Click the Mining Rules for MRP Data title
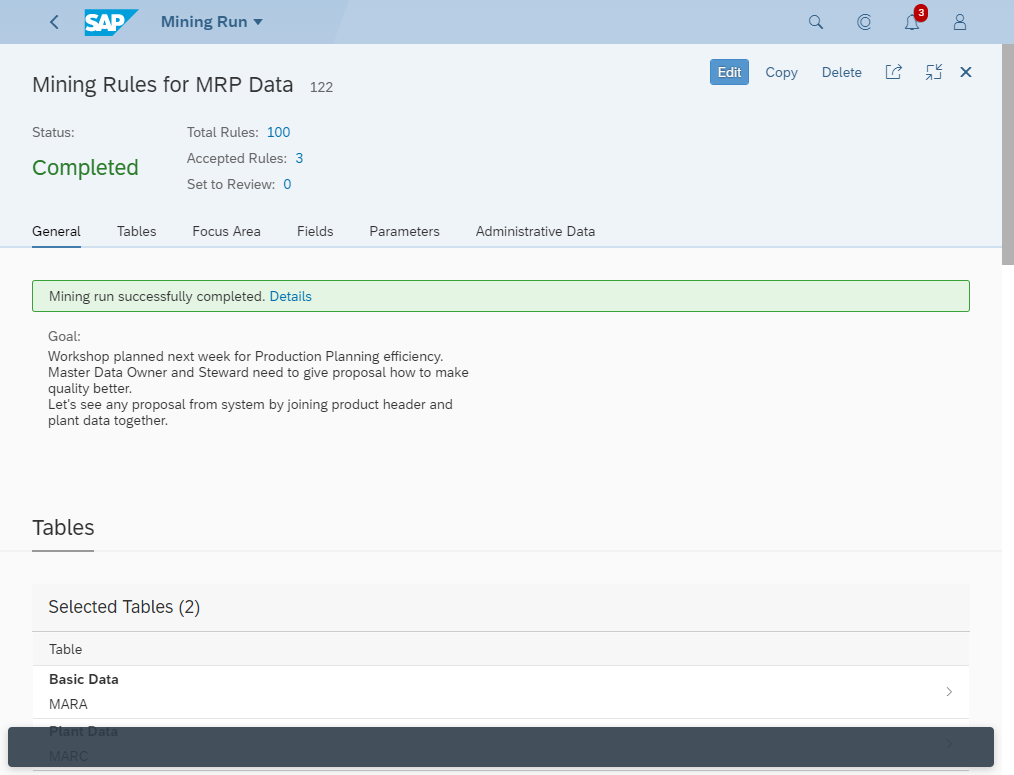This screenshot has width=1014, height=775. pyautogui.click(x=163, y=85)
